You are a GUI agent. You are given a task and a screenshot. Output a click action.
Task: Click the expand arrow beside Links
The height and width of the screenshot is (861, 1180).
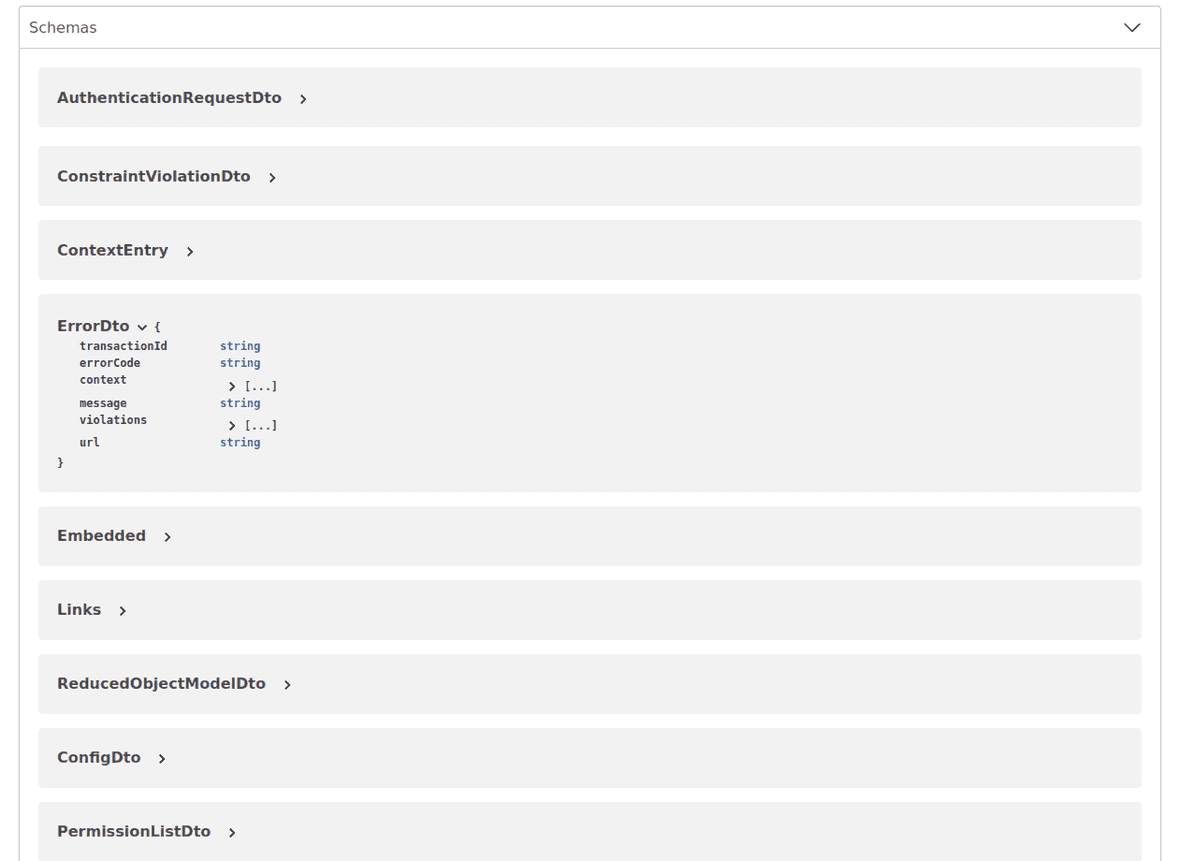122,610
